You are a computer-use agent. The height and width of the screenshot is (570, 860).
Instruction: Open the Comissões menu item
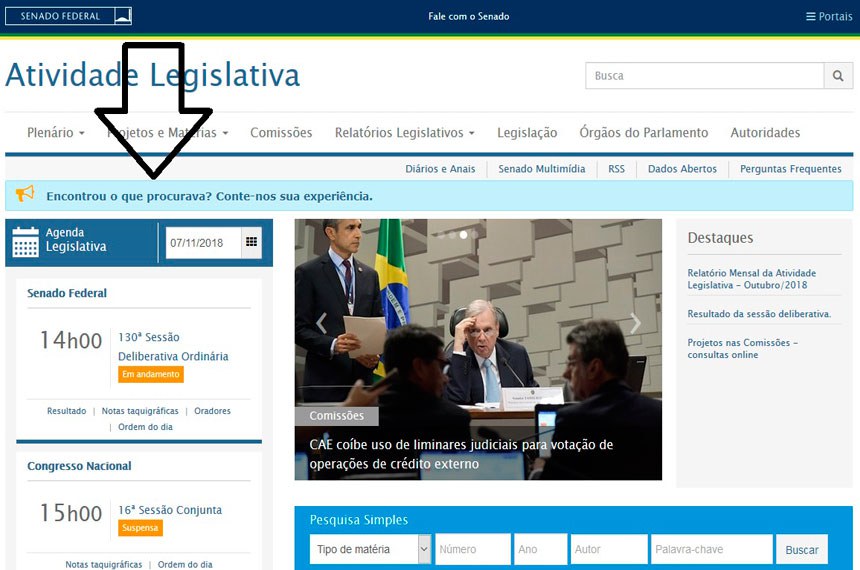pos(281,133)
